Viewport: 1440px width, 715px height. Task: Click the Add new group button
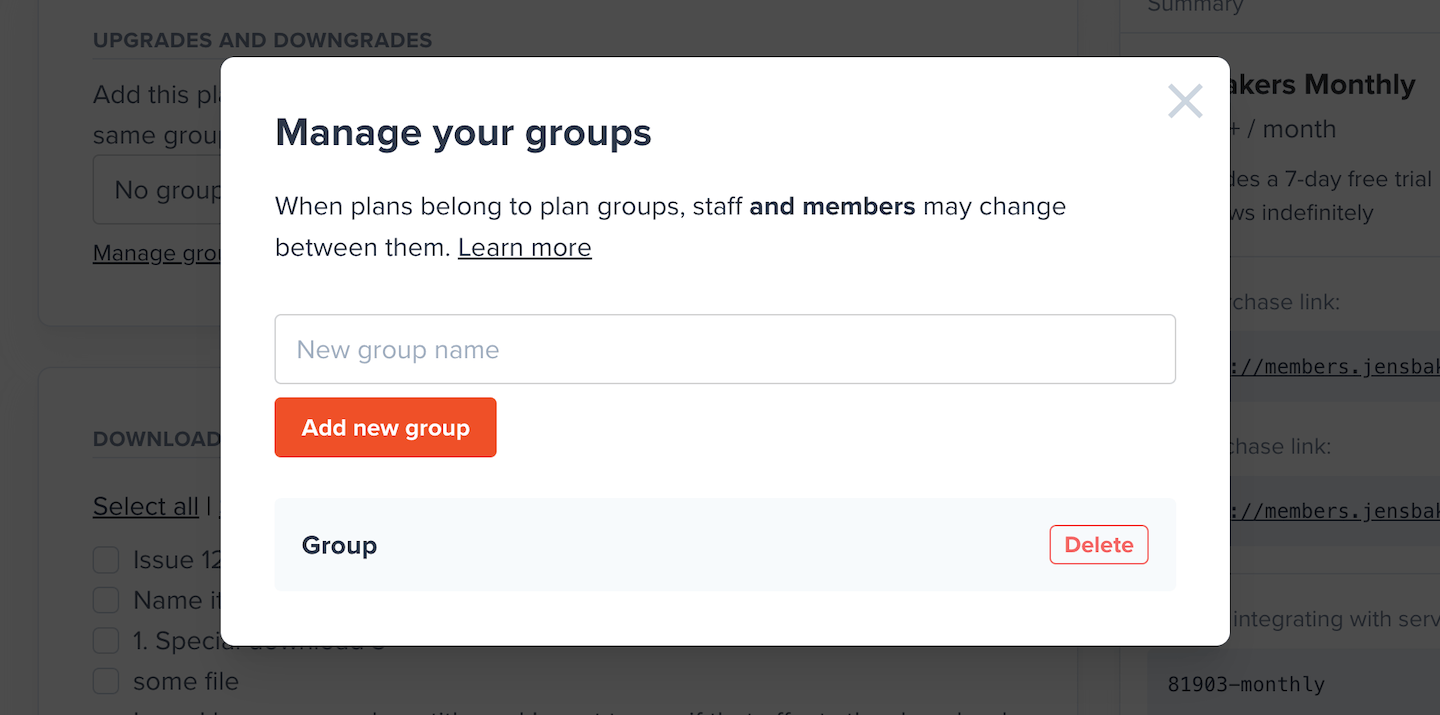point(385,427)
